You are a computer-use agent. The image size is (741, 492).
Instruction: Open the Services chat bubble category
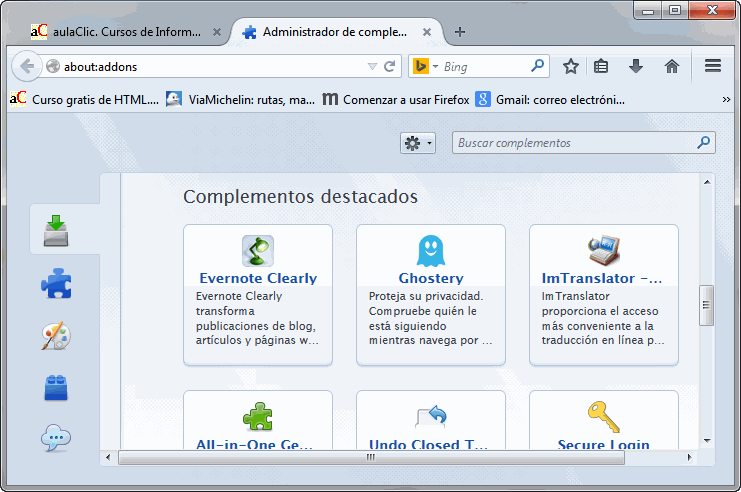click(x=56, y=438)
